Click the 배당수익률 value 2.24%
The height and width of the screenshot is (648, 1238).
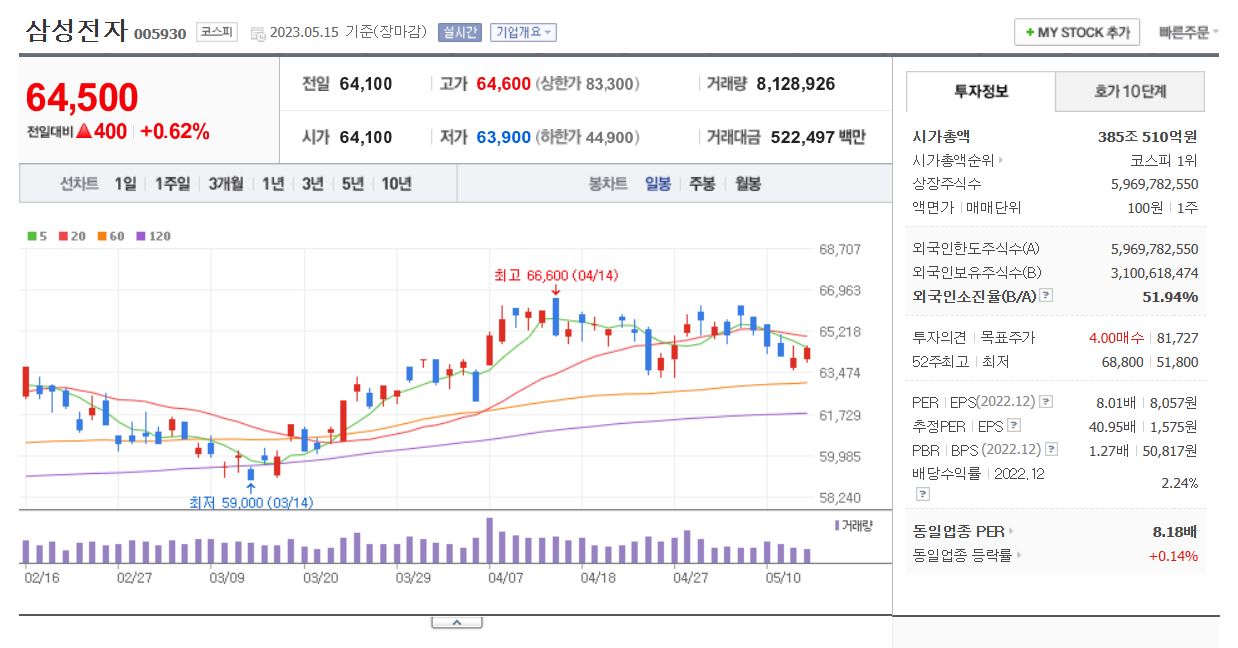tap(1179, 483)
